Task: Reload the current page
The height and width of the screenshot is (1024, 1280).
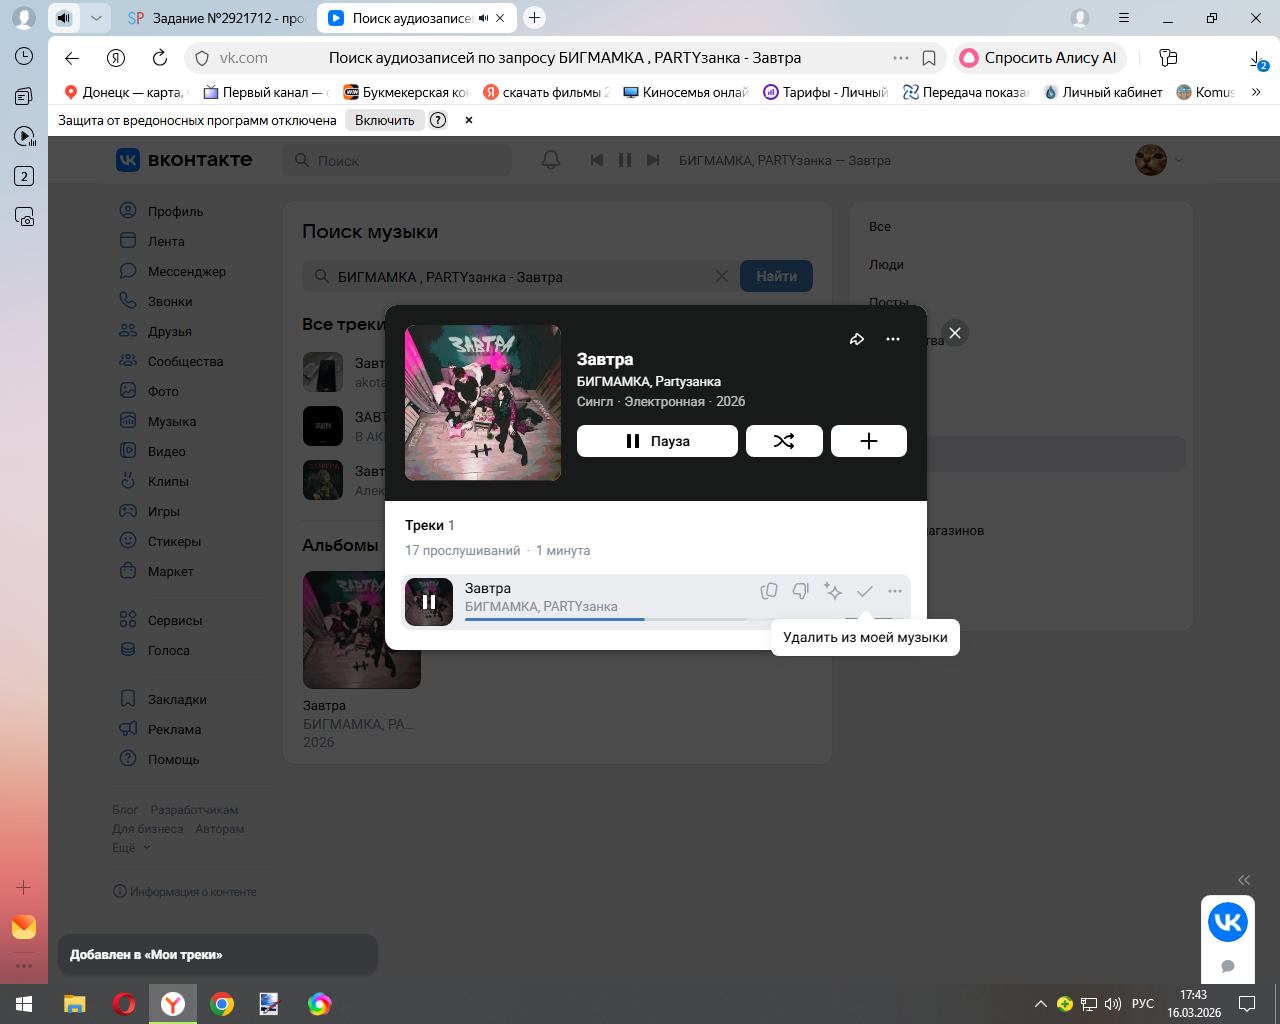Action: pyautogui.click(x=160, y=58)
